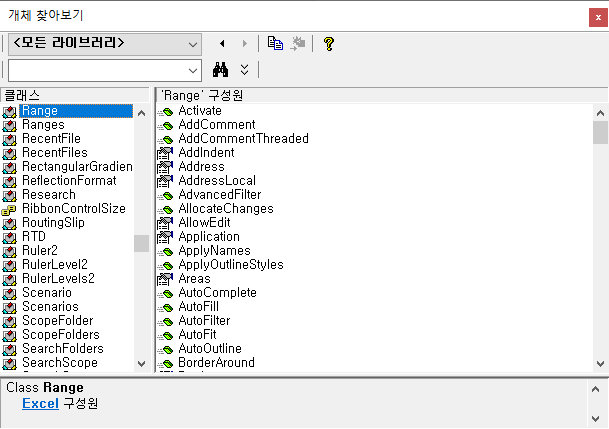Select AutoComplete member
Viewport: 609px width, 429px height.
[x=218, y=292]
